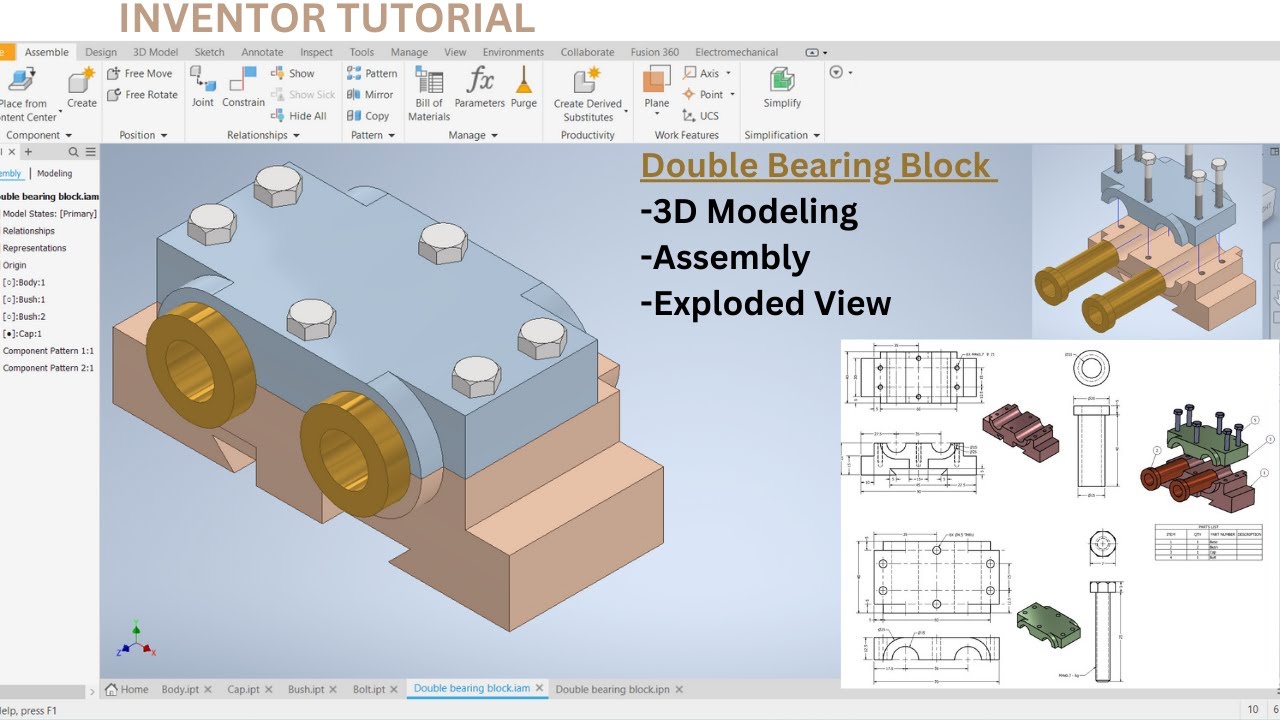Click the Home document tab icon
This screenshot has height=720, width=1280.
(x=112, y=689)
